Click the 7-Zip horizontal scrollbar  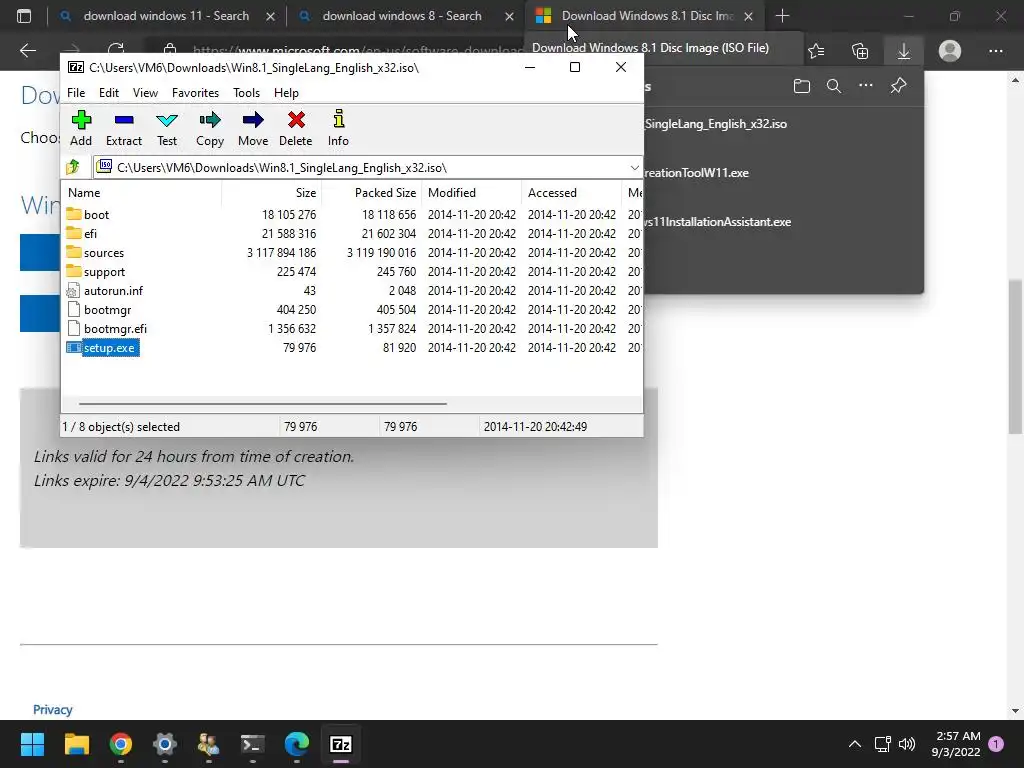pyautogui.click(x=263, y=404)
